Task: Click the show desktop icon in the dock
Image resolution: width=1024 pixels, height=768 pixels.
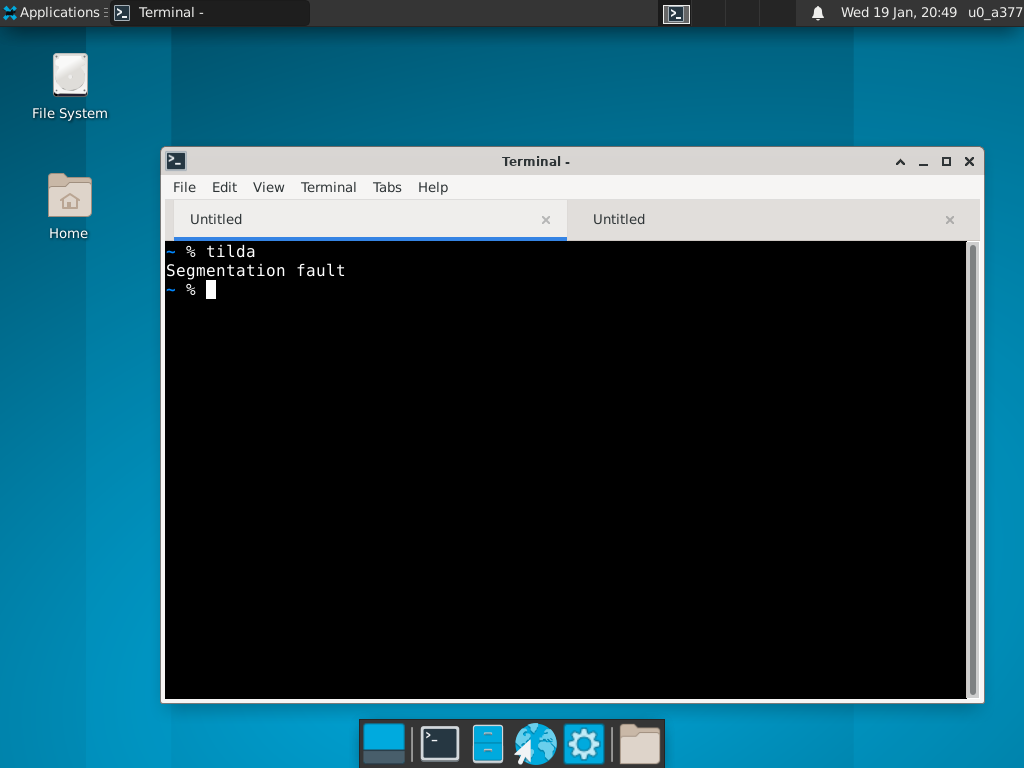Action: 383,743
